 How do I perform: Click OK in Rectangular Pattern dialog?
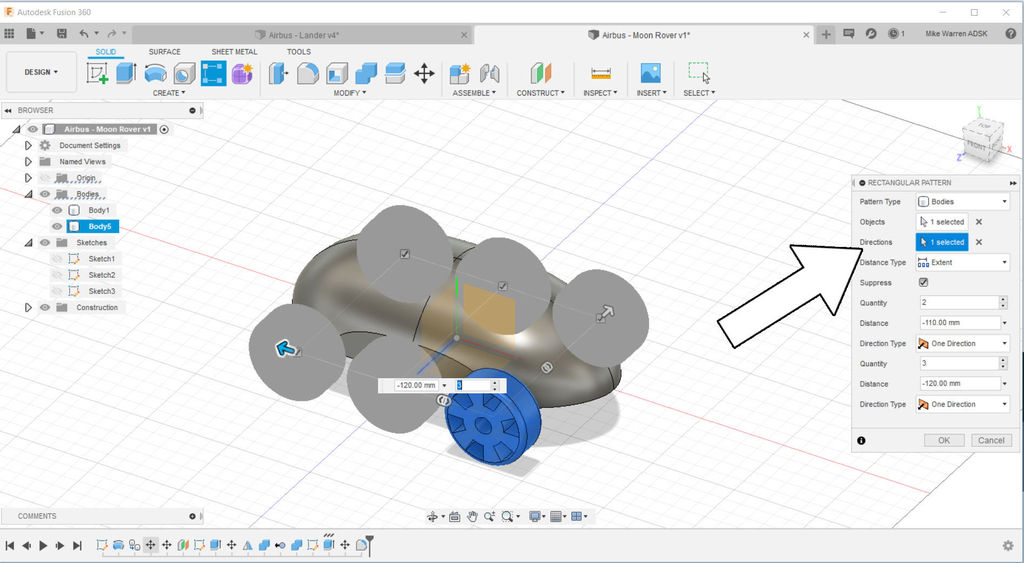coord(944,440)
